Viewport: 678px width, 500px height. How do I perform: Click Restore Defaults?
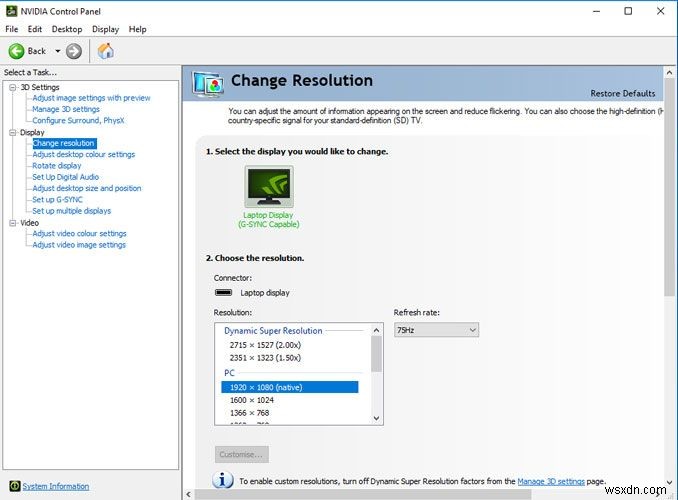click(x=623, y=93)
